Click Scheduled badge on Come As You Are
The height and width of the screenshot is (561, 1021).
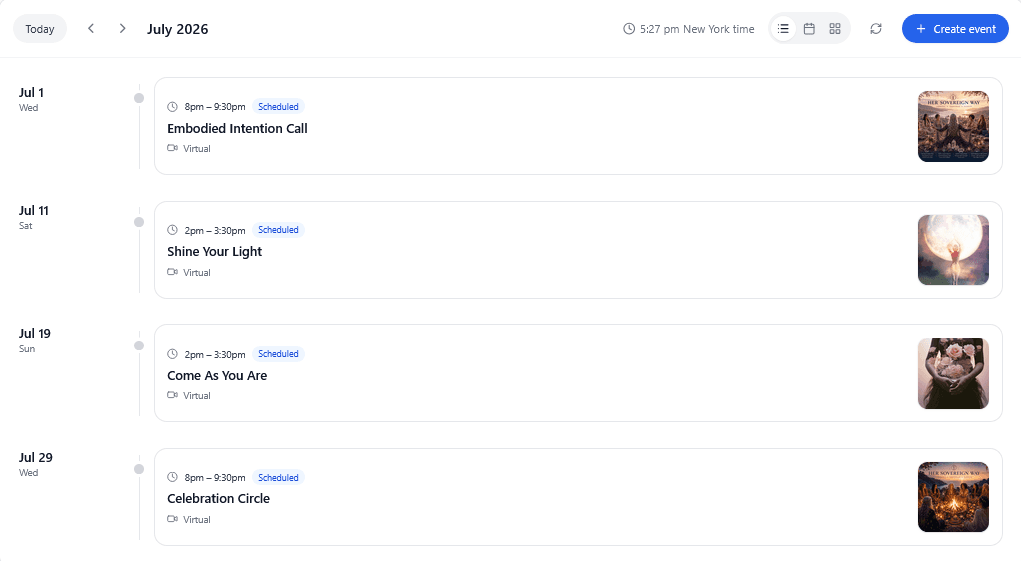click(x=278, y=354)
